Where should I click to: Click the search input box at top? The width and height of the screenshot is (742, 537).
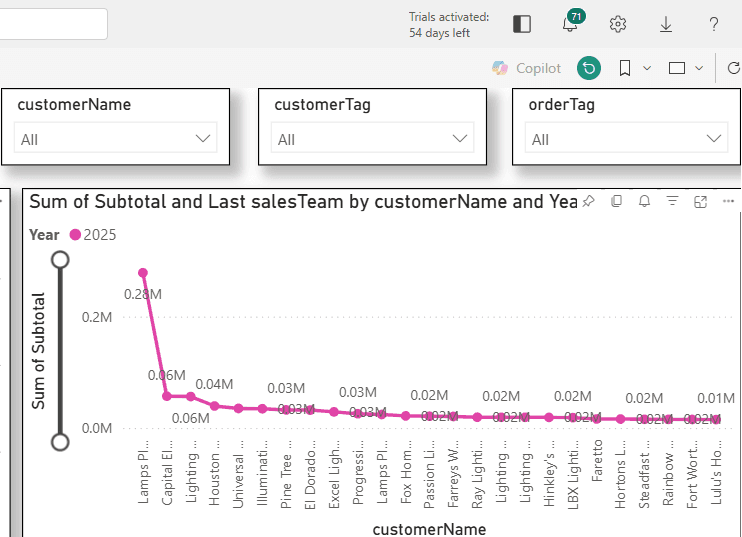point(53,24)
